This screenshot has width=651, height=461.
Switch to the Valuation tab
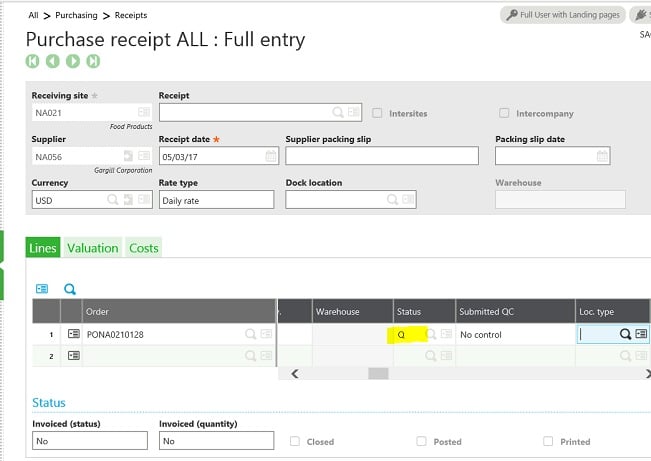coord(92,248)
